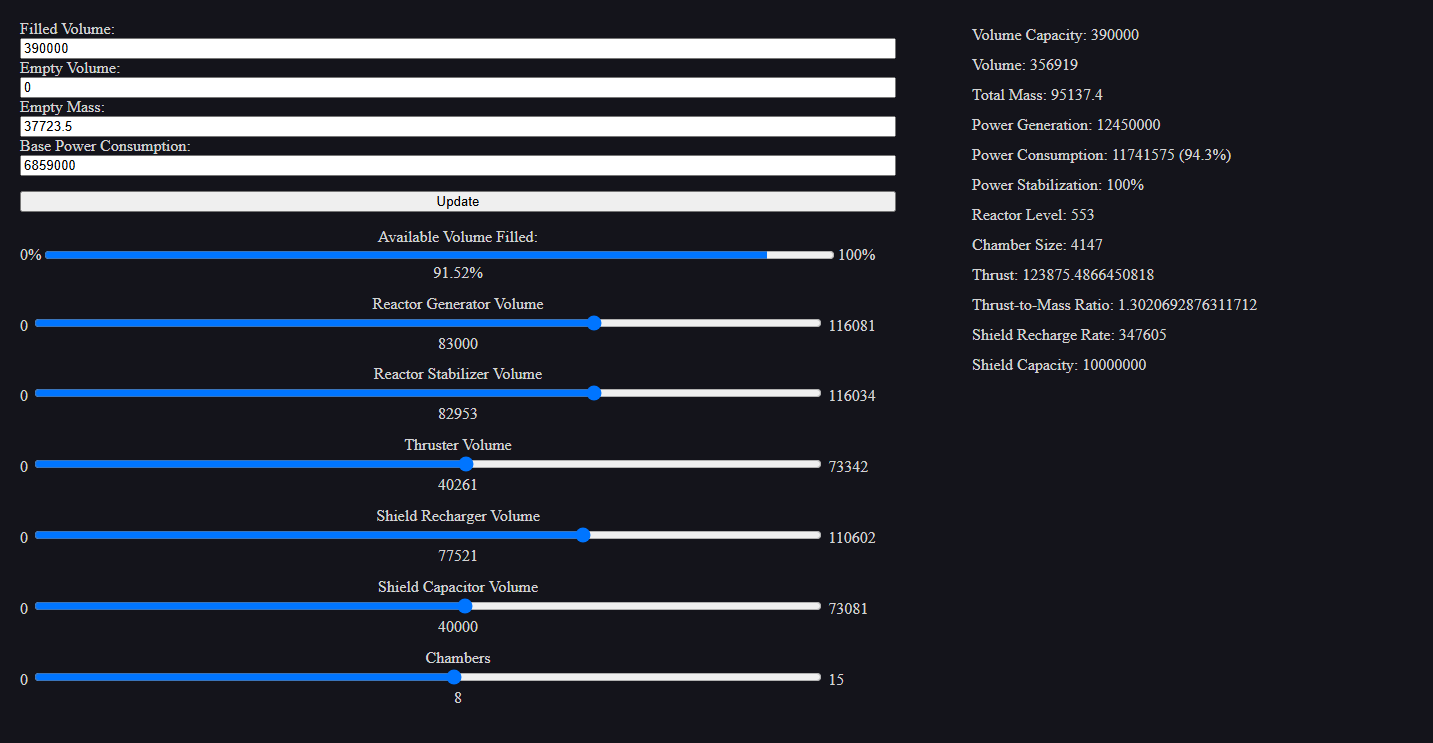Viewport: 1433px width, 743px height.
Task: Click the Chamber Size readout
Action: point(1037,245)
